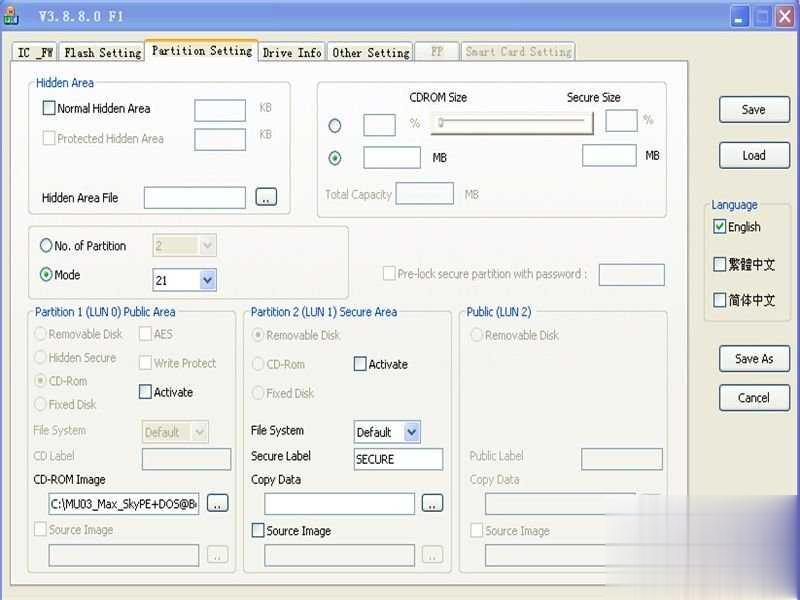This screenshot has height=600, width=800.
Task: Browse for Partition 2 Copy Data
Action: pos(432,503)
